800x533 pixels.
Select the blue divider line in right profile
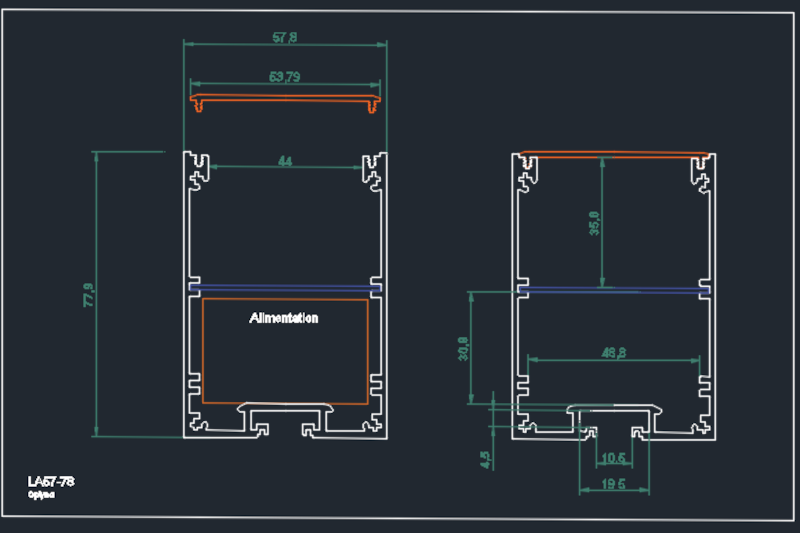click(x=614, y=290)
